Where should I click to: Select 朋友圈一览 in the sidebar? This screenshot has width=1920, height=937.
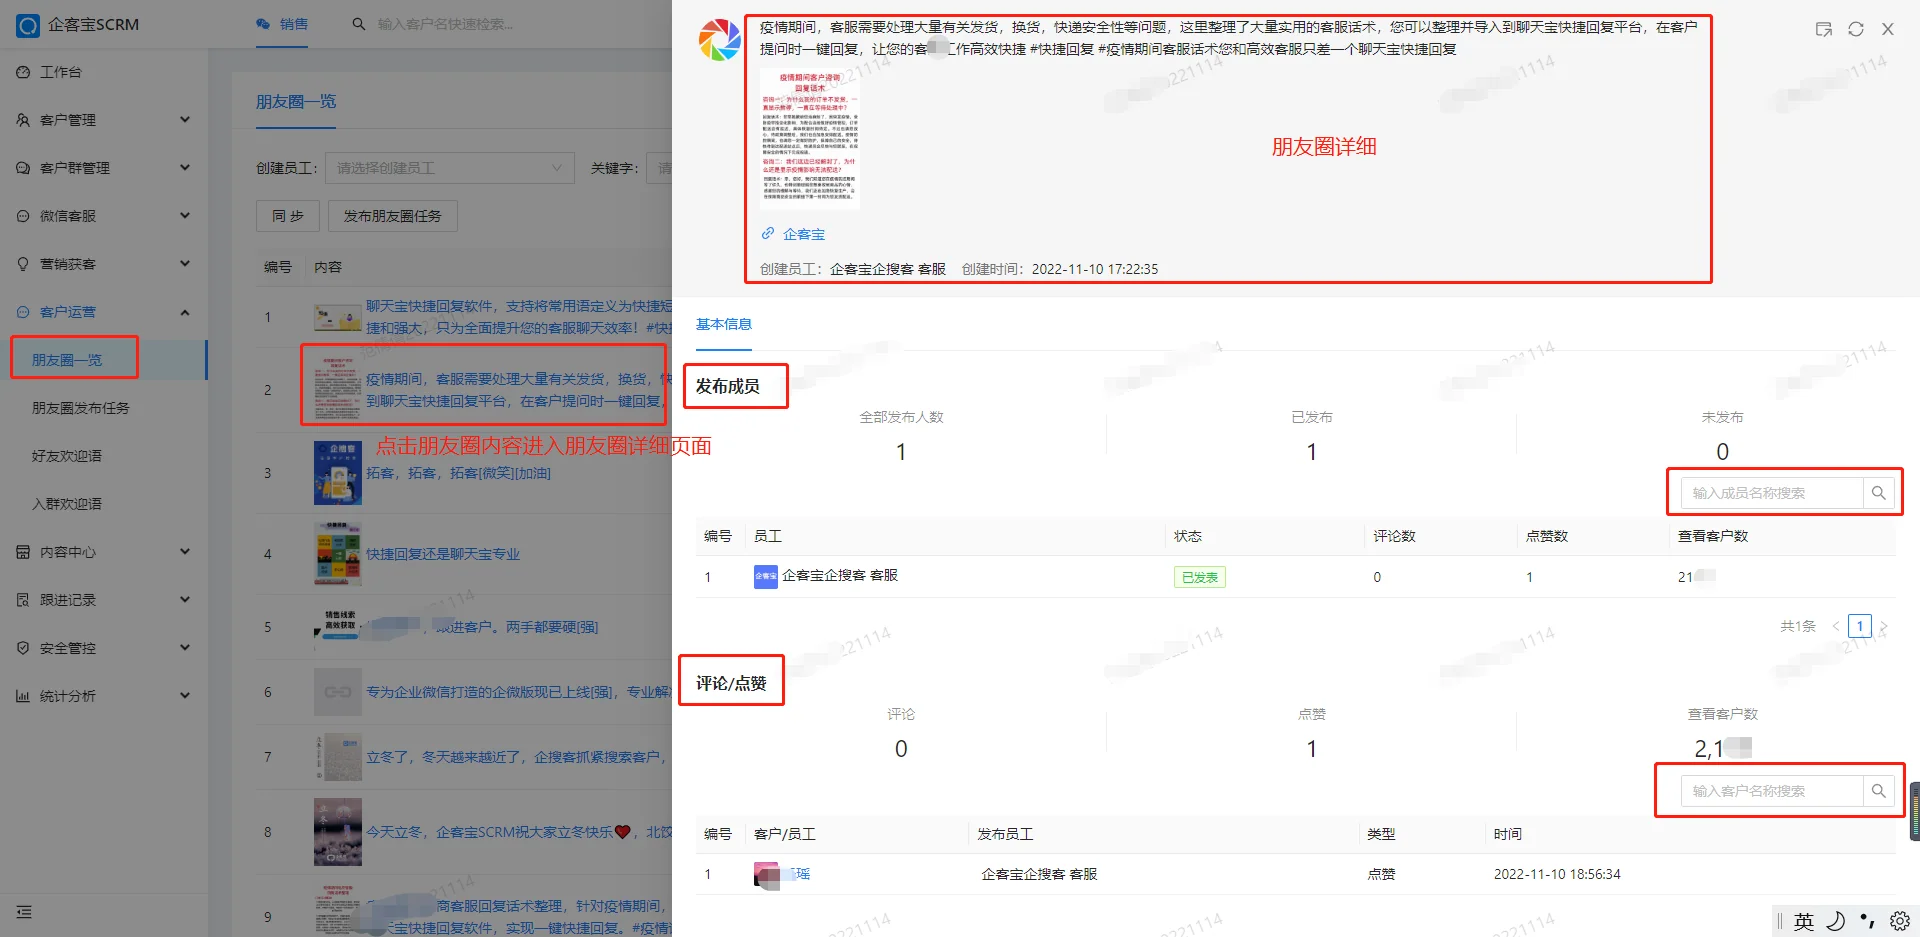click(67, 360)
